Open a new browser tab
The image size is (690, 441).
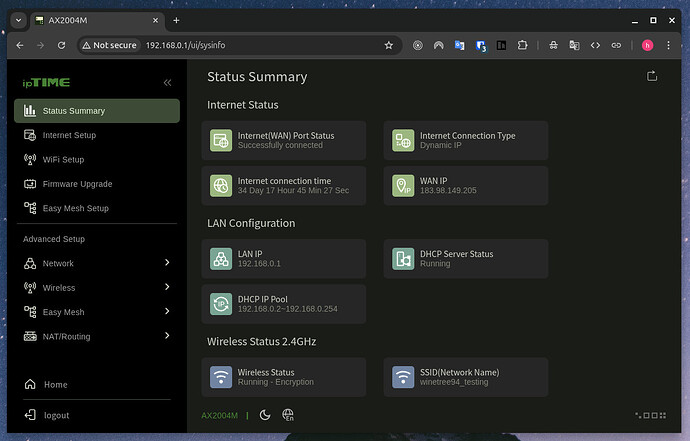(176, 20)
